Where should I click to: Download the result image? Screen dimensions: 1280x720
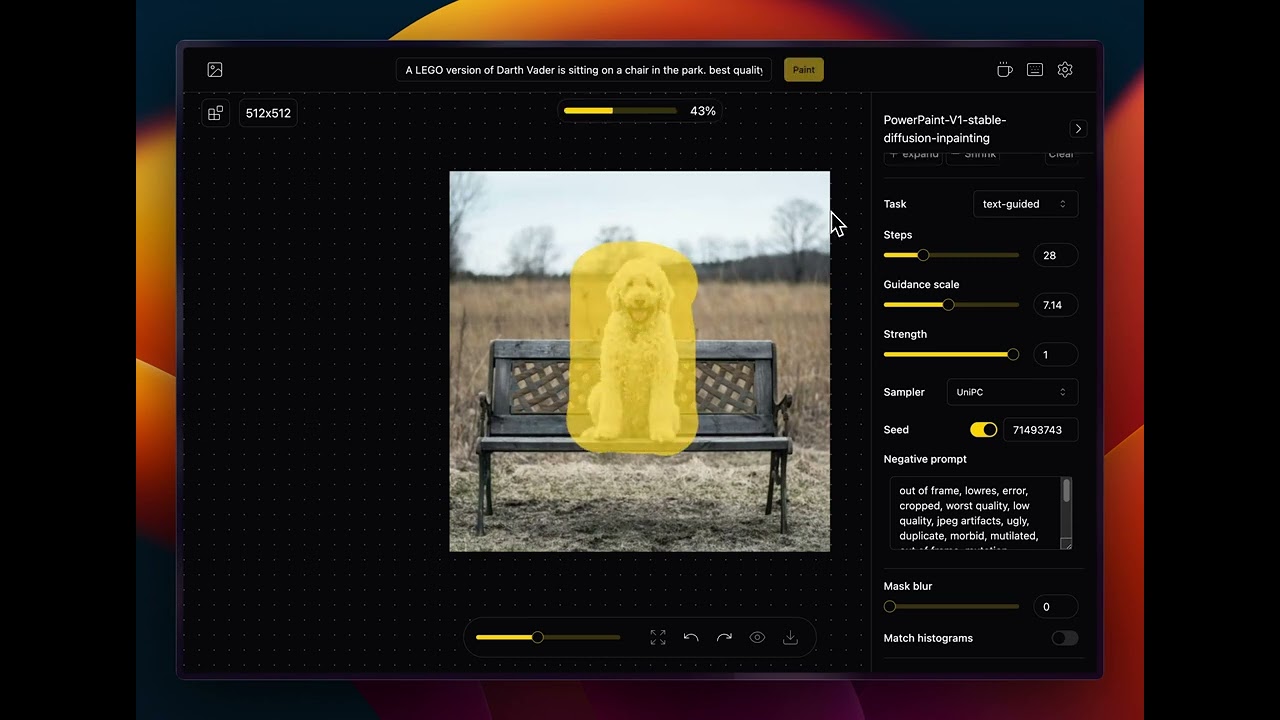point(790,637)
